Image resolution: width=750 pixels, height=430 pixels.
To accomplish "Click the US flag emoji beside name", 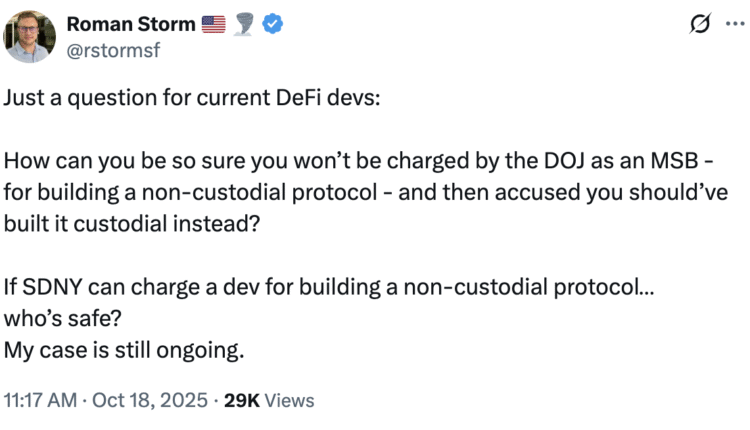I will [214, 25].
